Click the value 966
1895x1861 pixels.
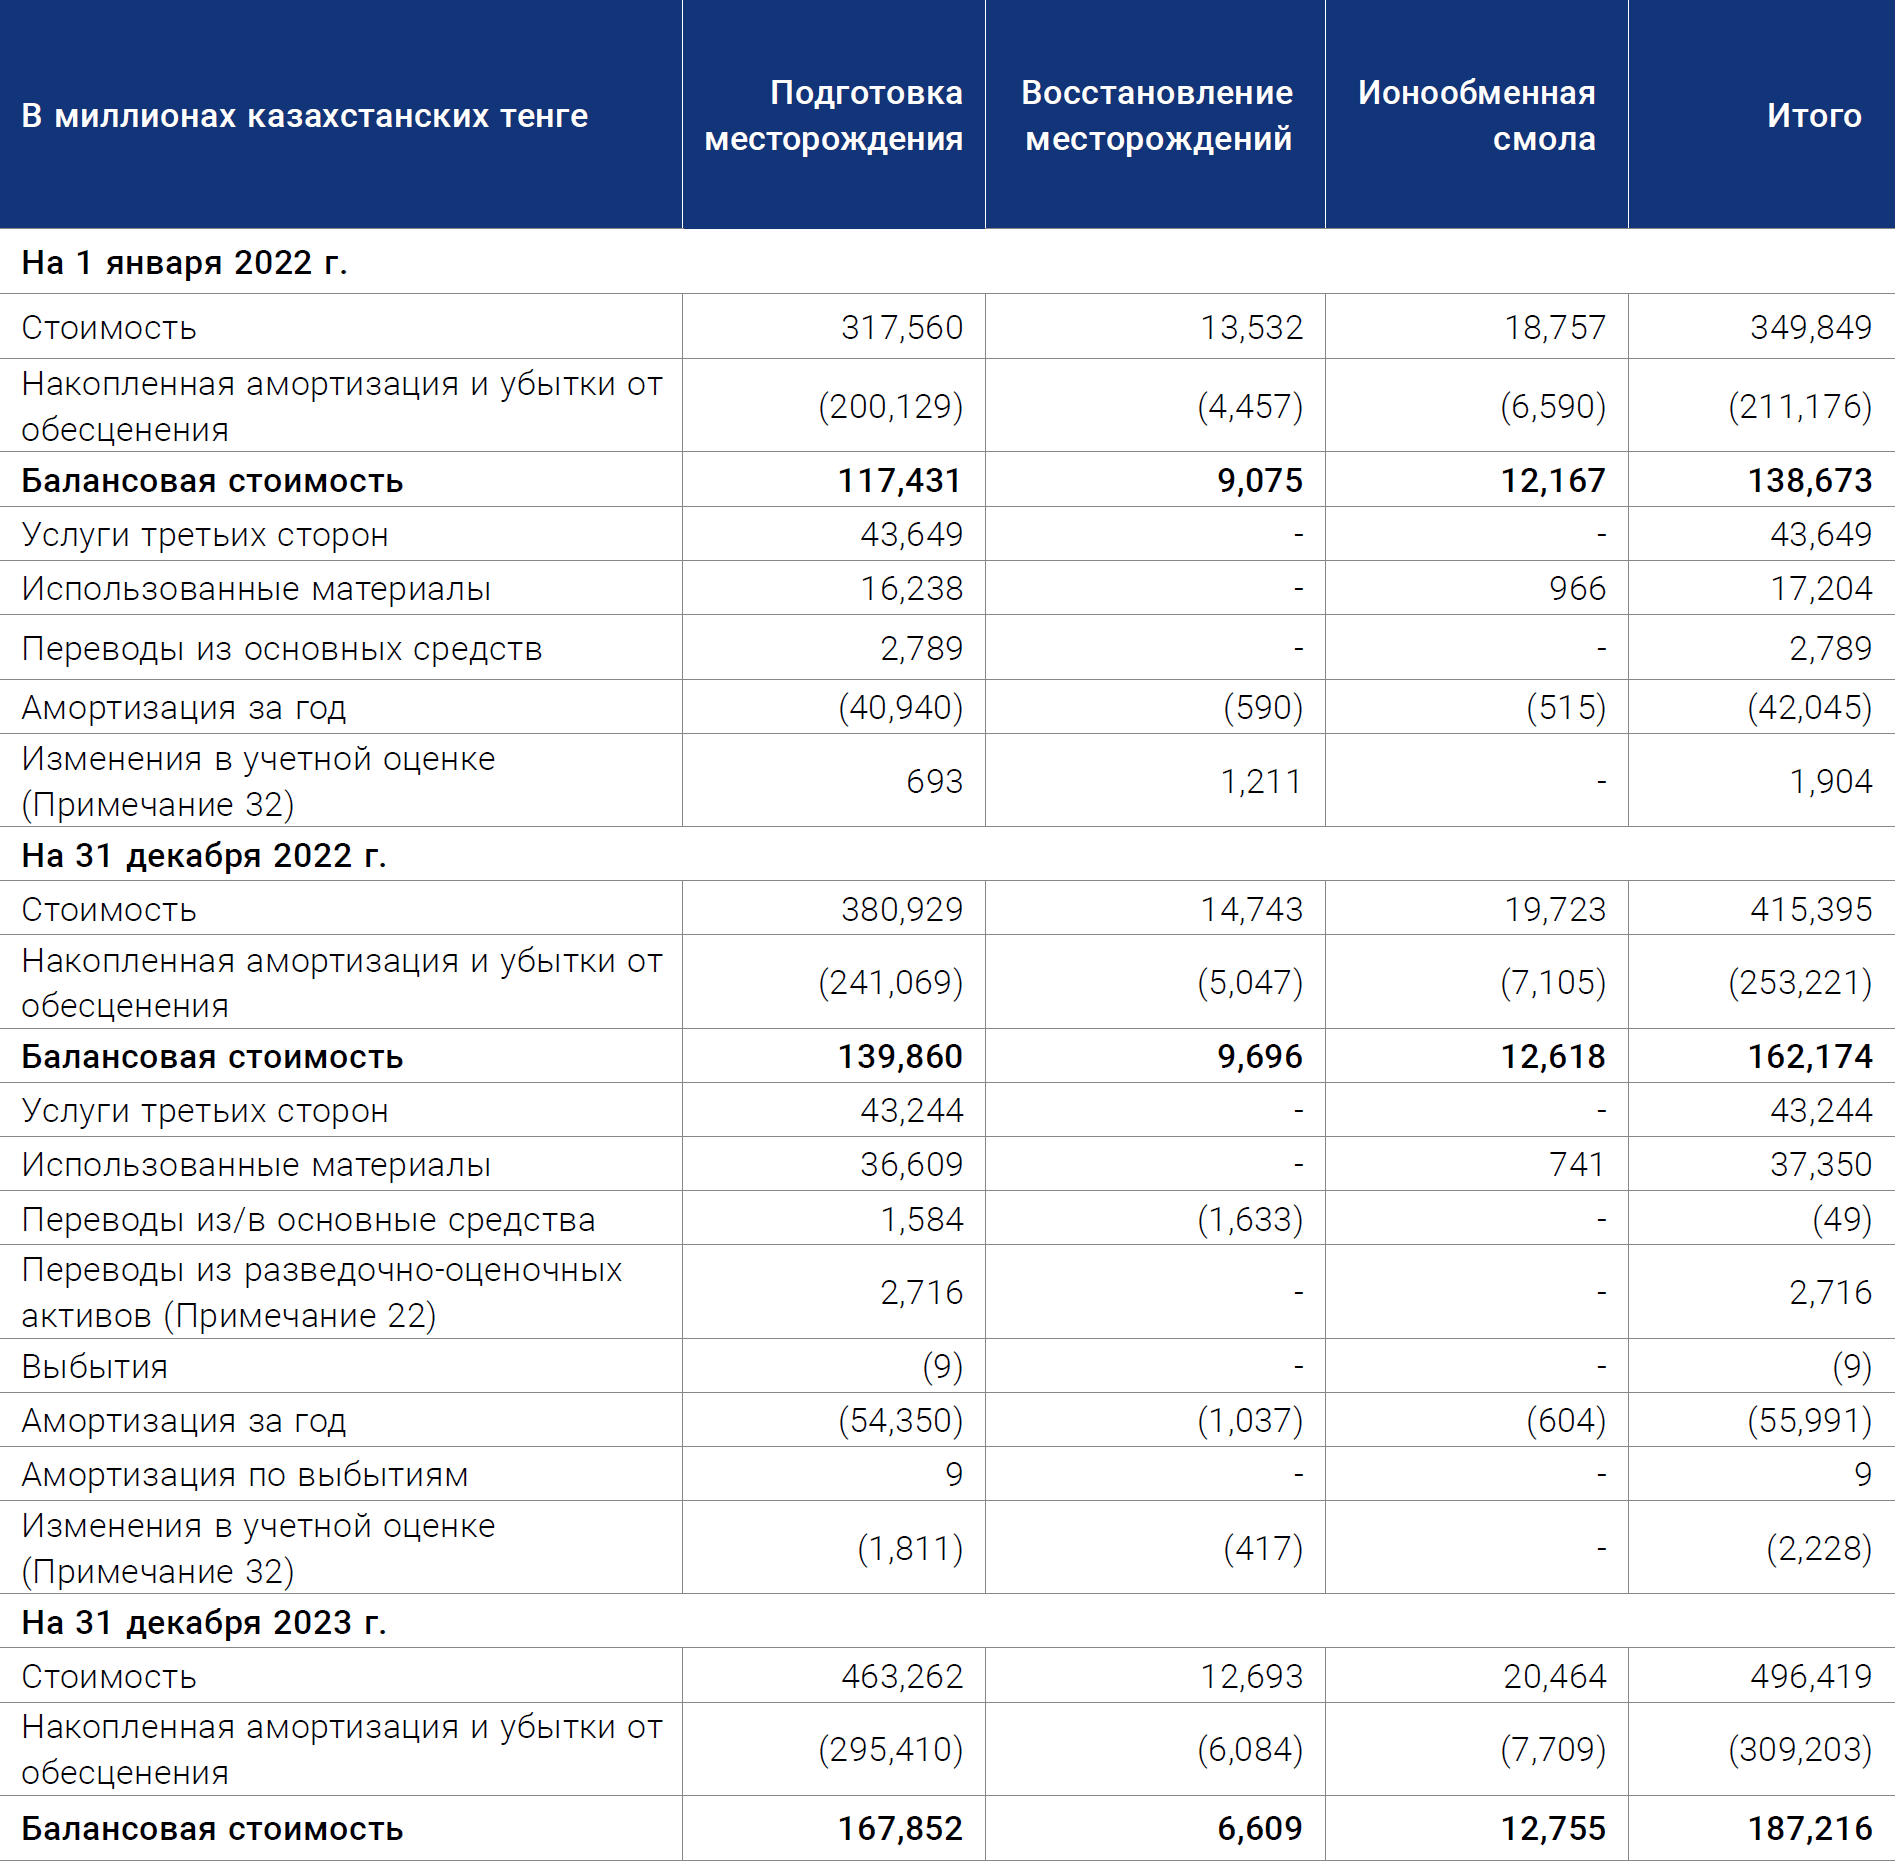(x=1578, y=589)
